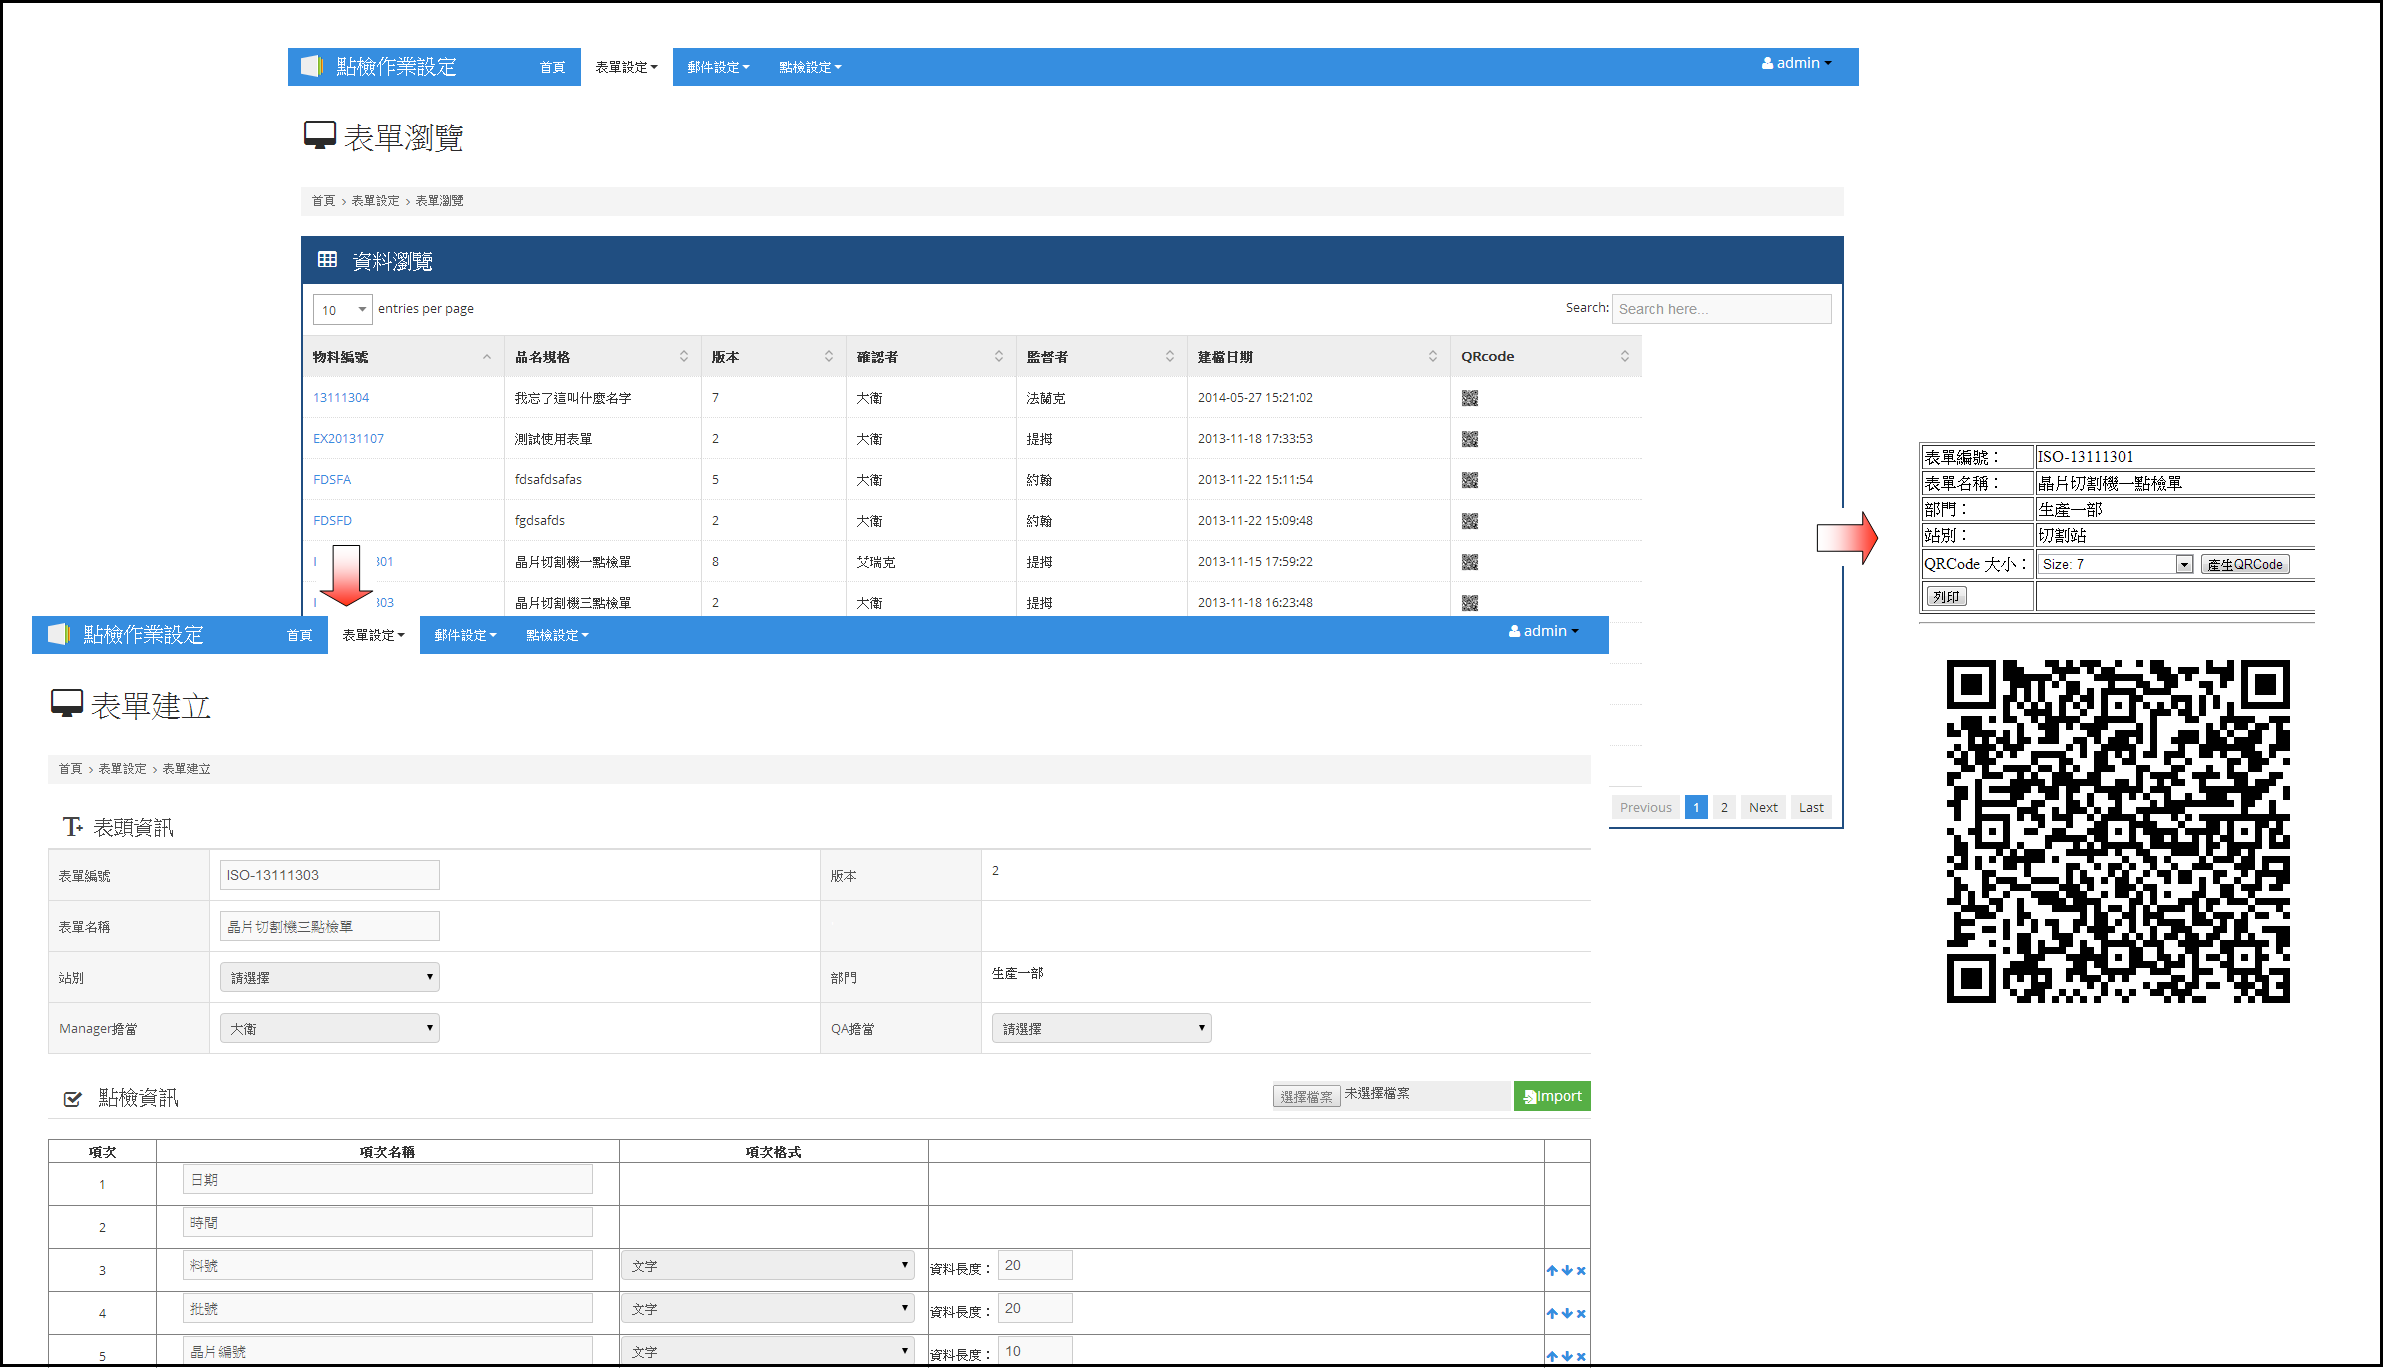Viewport: 2384px width, 1368px height.
Task: Click the large generated QR code image
Action: (2117, 831)
